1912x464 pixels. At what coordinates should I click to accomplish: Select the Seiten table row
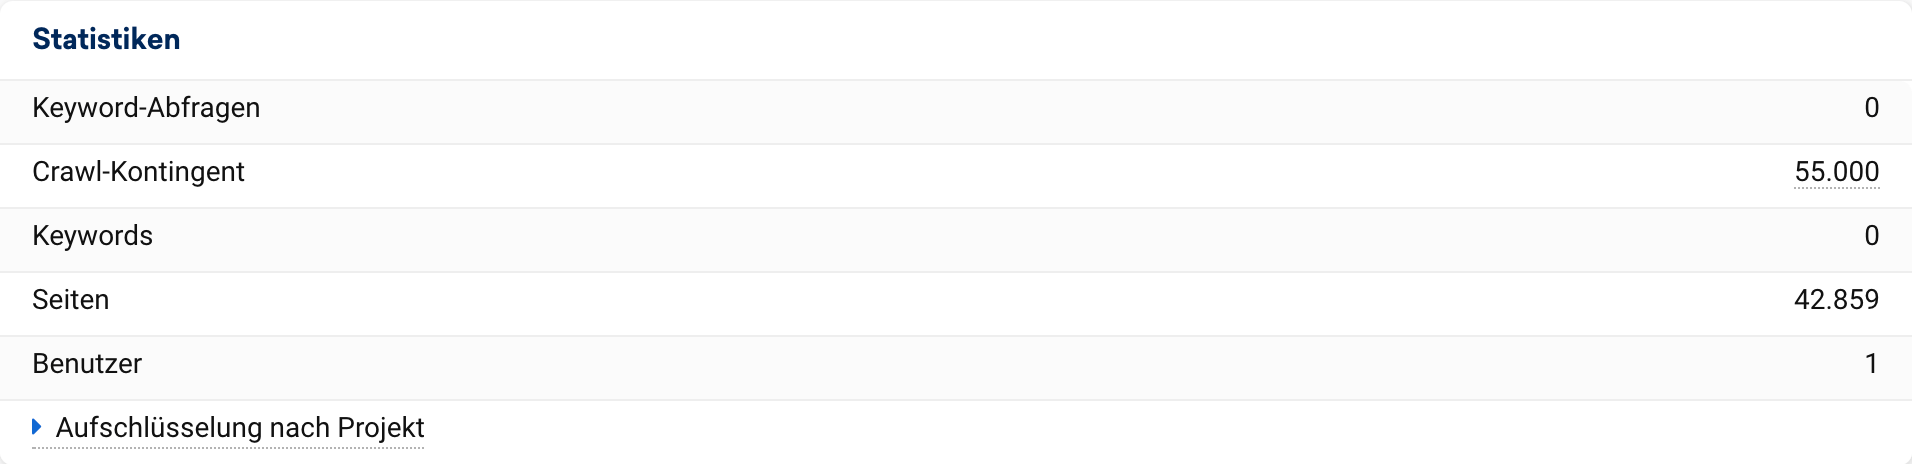956,304
